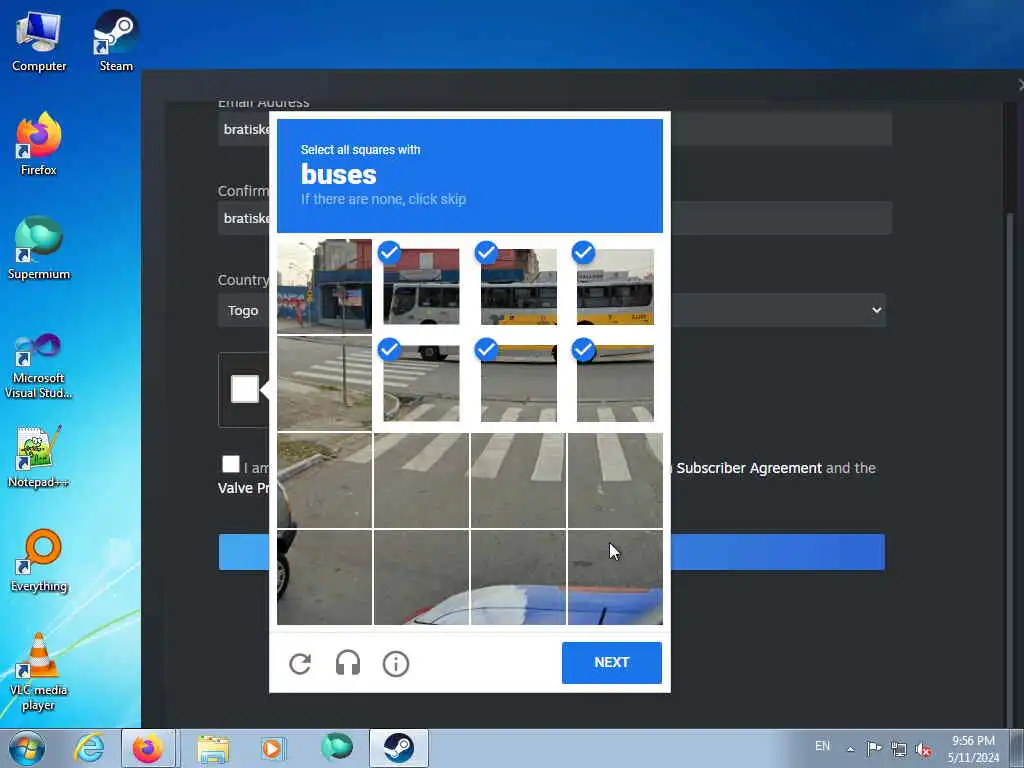
Task: Switch to Supermium in the taskbar
Action: (x=337, y=748)
